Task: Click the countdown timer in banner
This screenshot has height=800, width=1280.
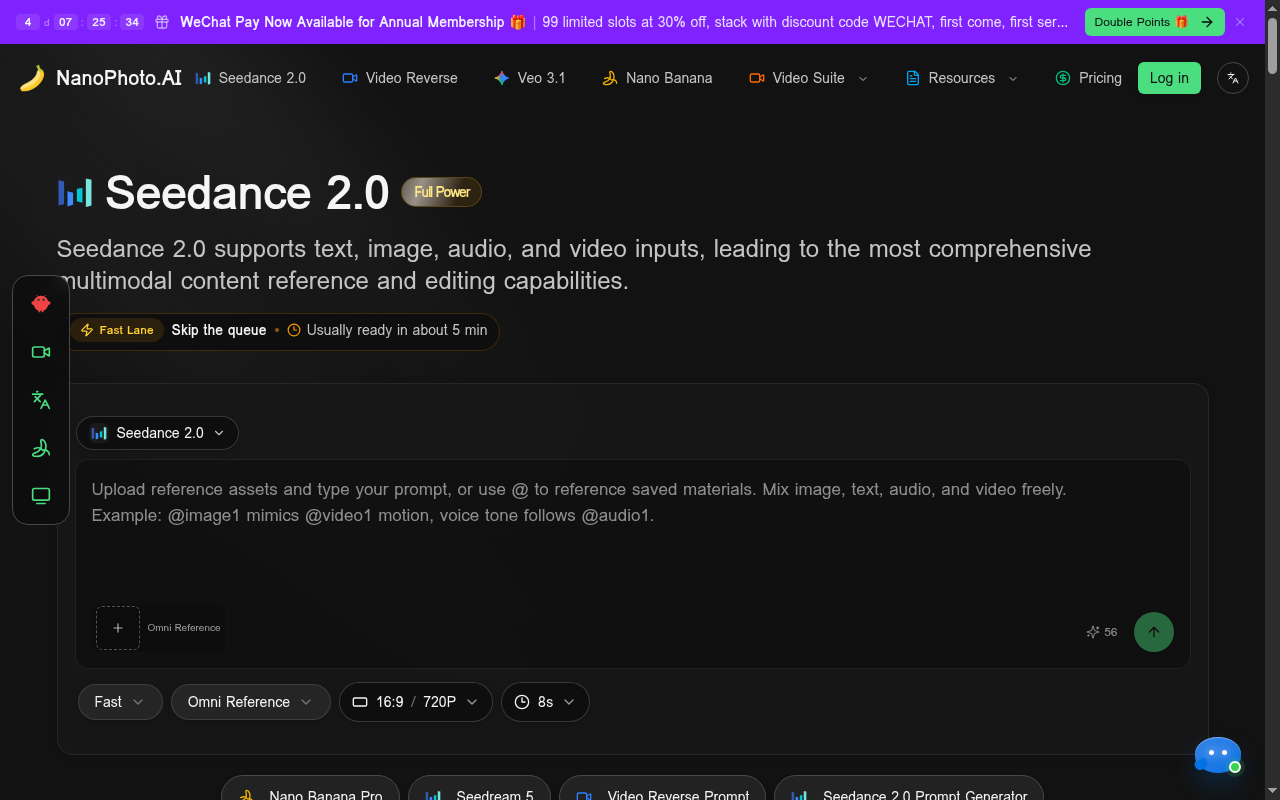Action: pos(79,22)
